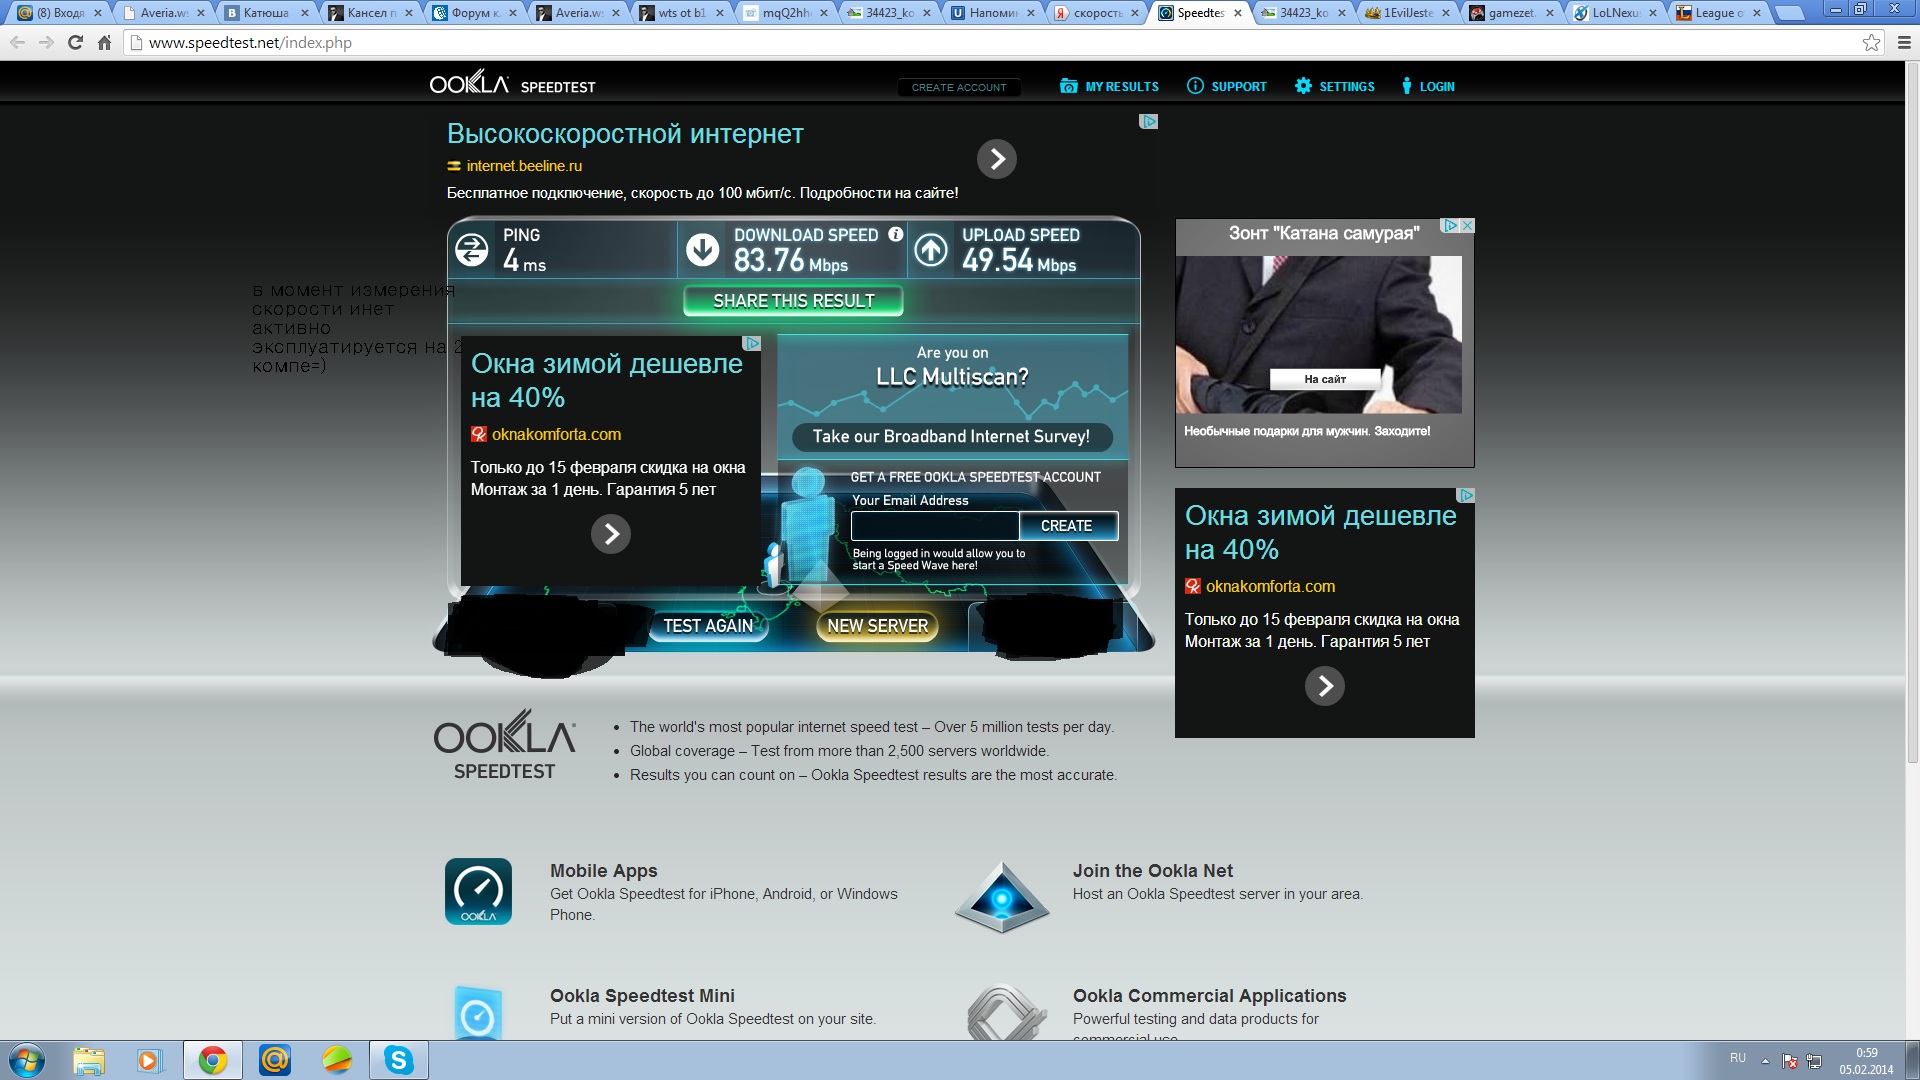The image size is (1920, 1080).
Task: Open the Settings gear icon
Action: click(x=1303, y=86)
